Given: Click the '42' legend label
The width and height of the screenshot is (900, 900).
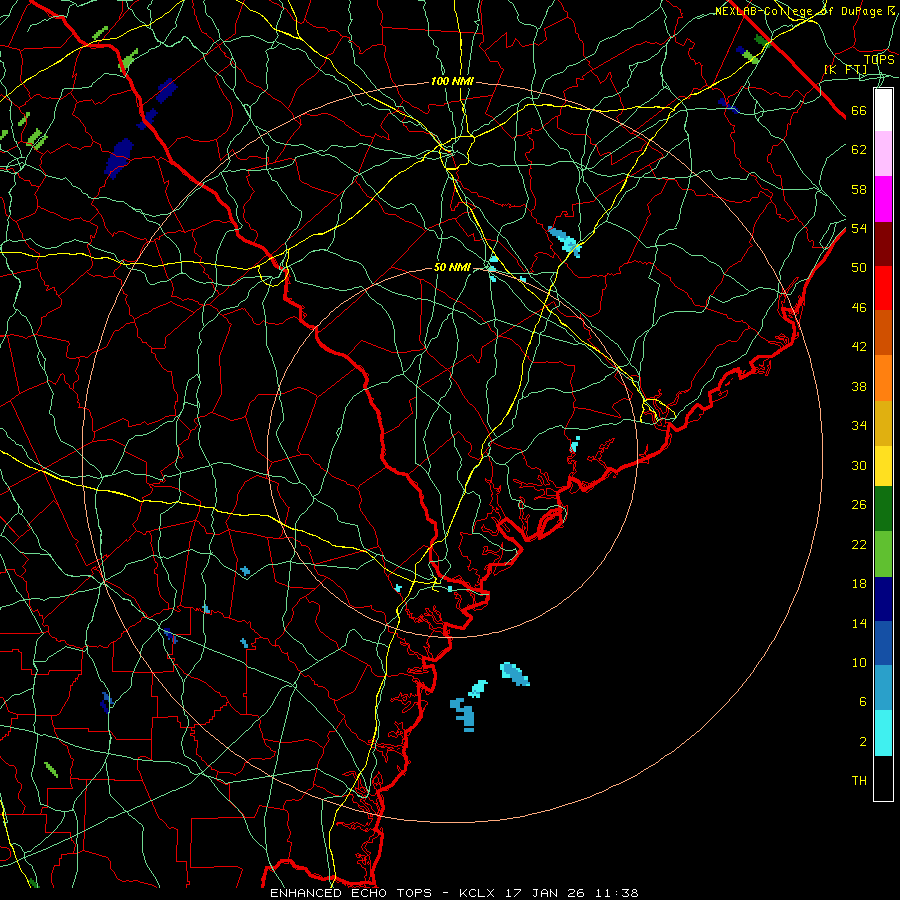Looking at the screenshot, I should pyautogui.click(x=859, y=347).
